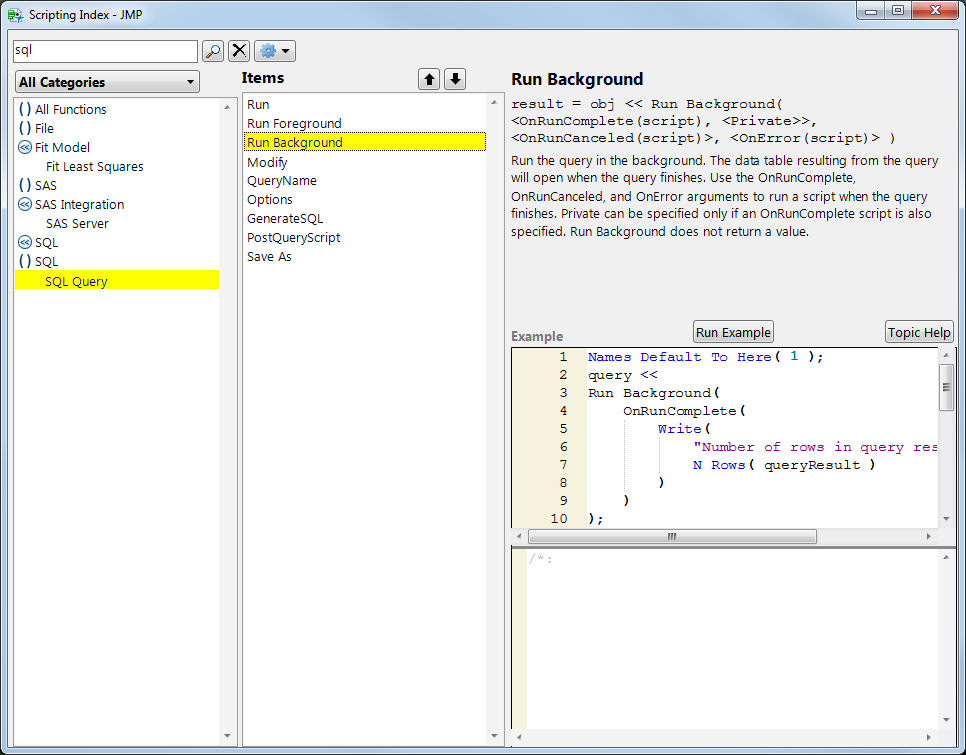Screen dimensions: 966x755
Task: Open Topic Help
Action: tap(919, 333)
